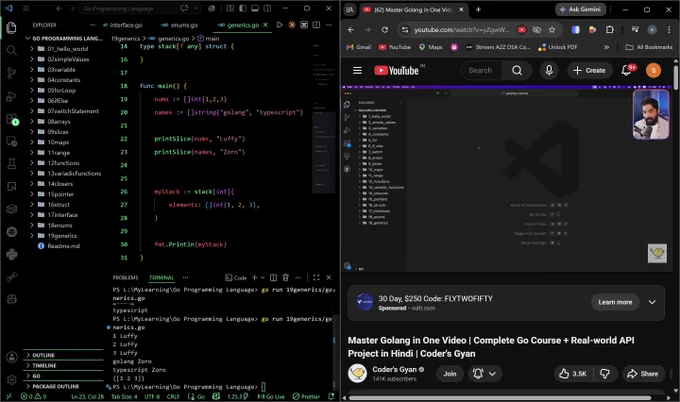The image size is (680, 402).
Task: Expand the 19generics folder
Action: (x=62, y=236)
